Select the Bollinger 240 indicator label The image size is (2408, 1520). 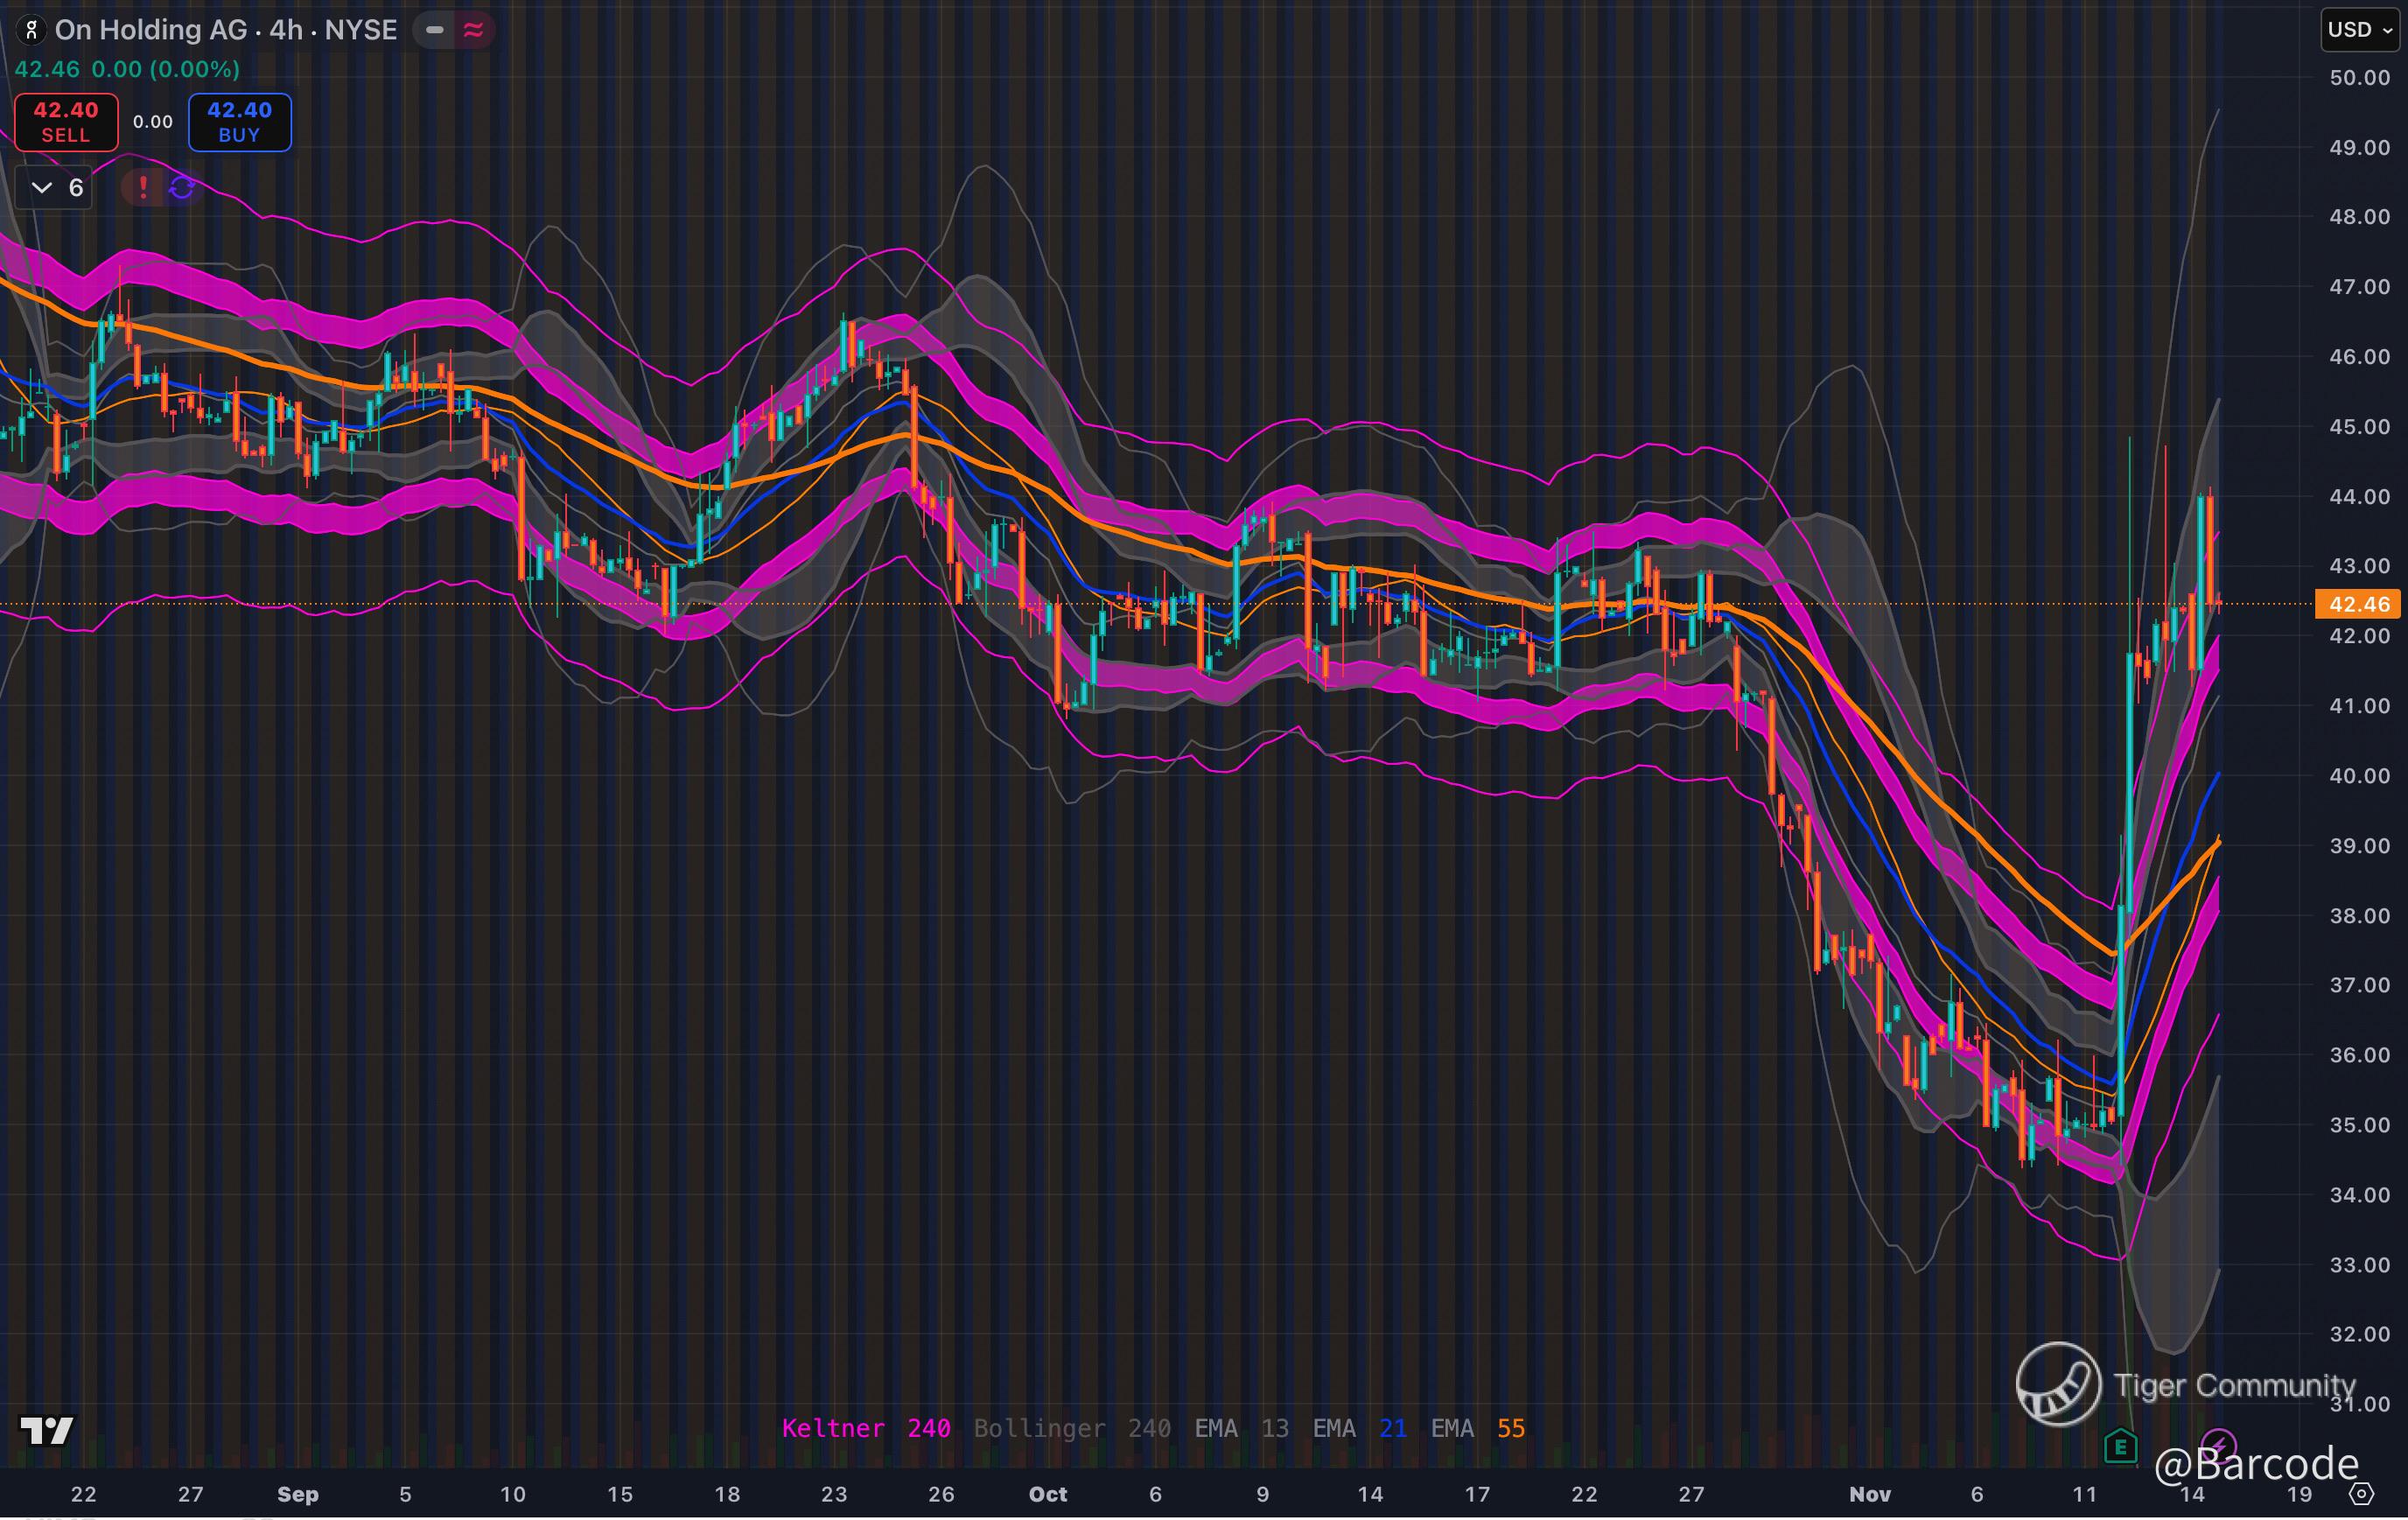1072,1428
